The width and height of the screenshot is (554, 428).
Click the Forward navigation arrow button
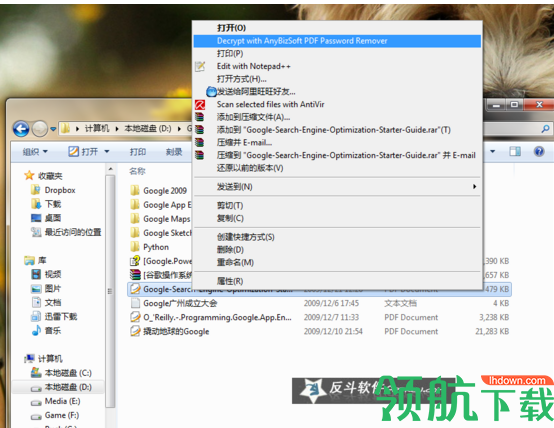(x=40, y=129)
